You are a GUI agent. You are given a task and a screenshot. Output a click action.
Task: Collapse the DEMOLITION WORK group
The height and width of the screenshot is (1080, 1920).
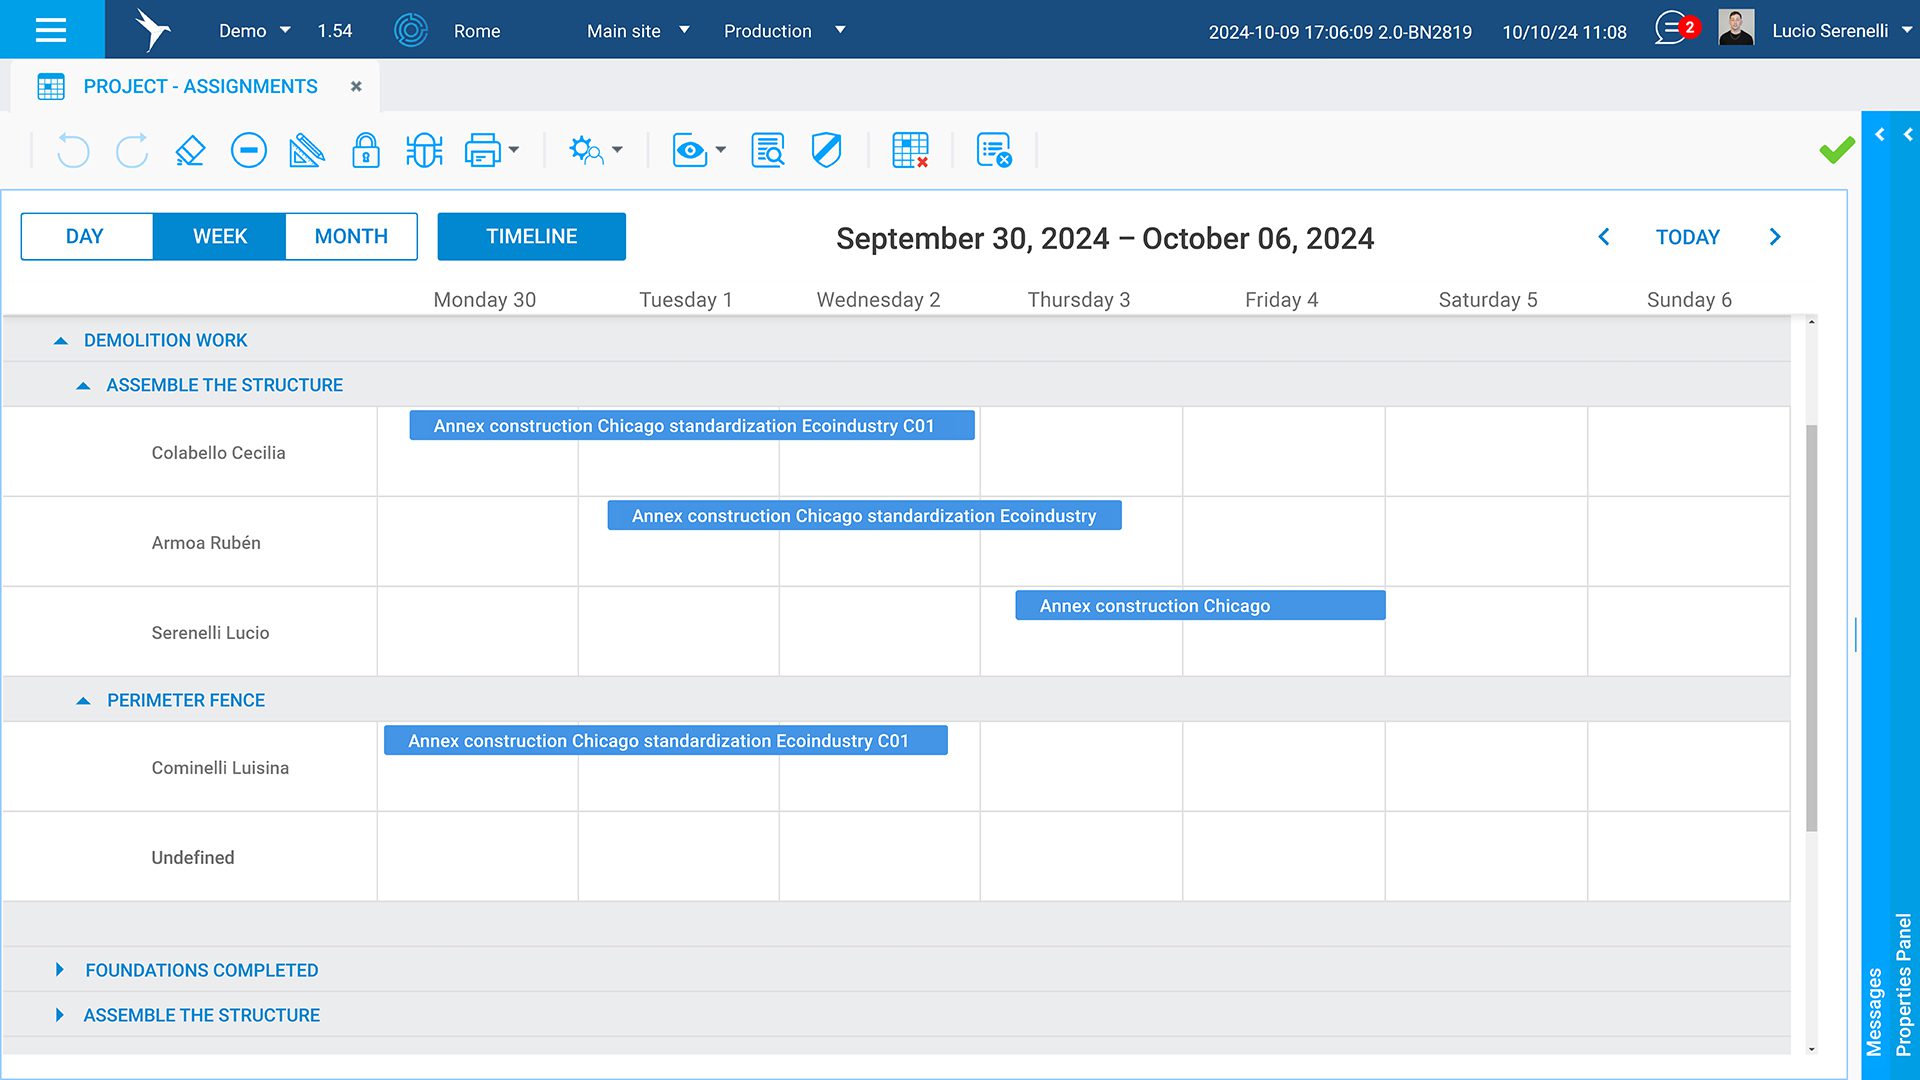(61, 341)
